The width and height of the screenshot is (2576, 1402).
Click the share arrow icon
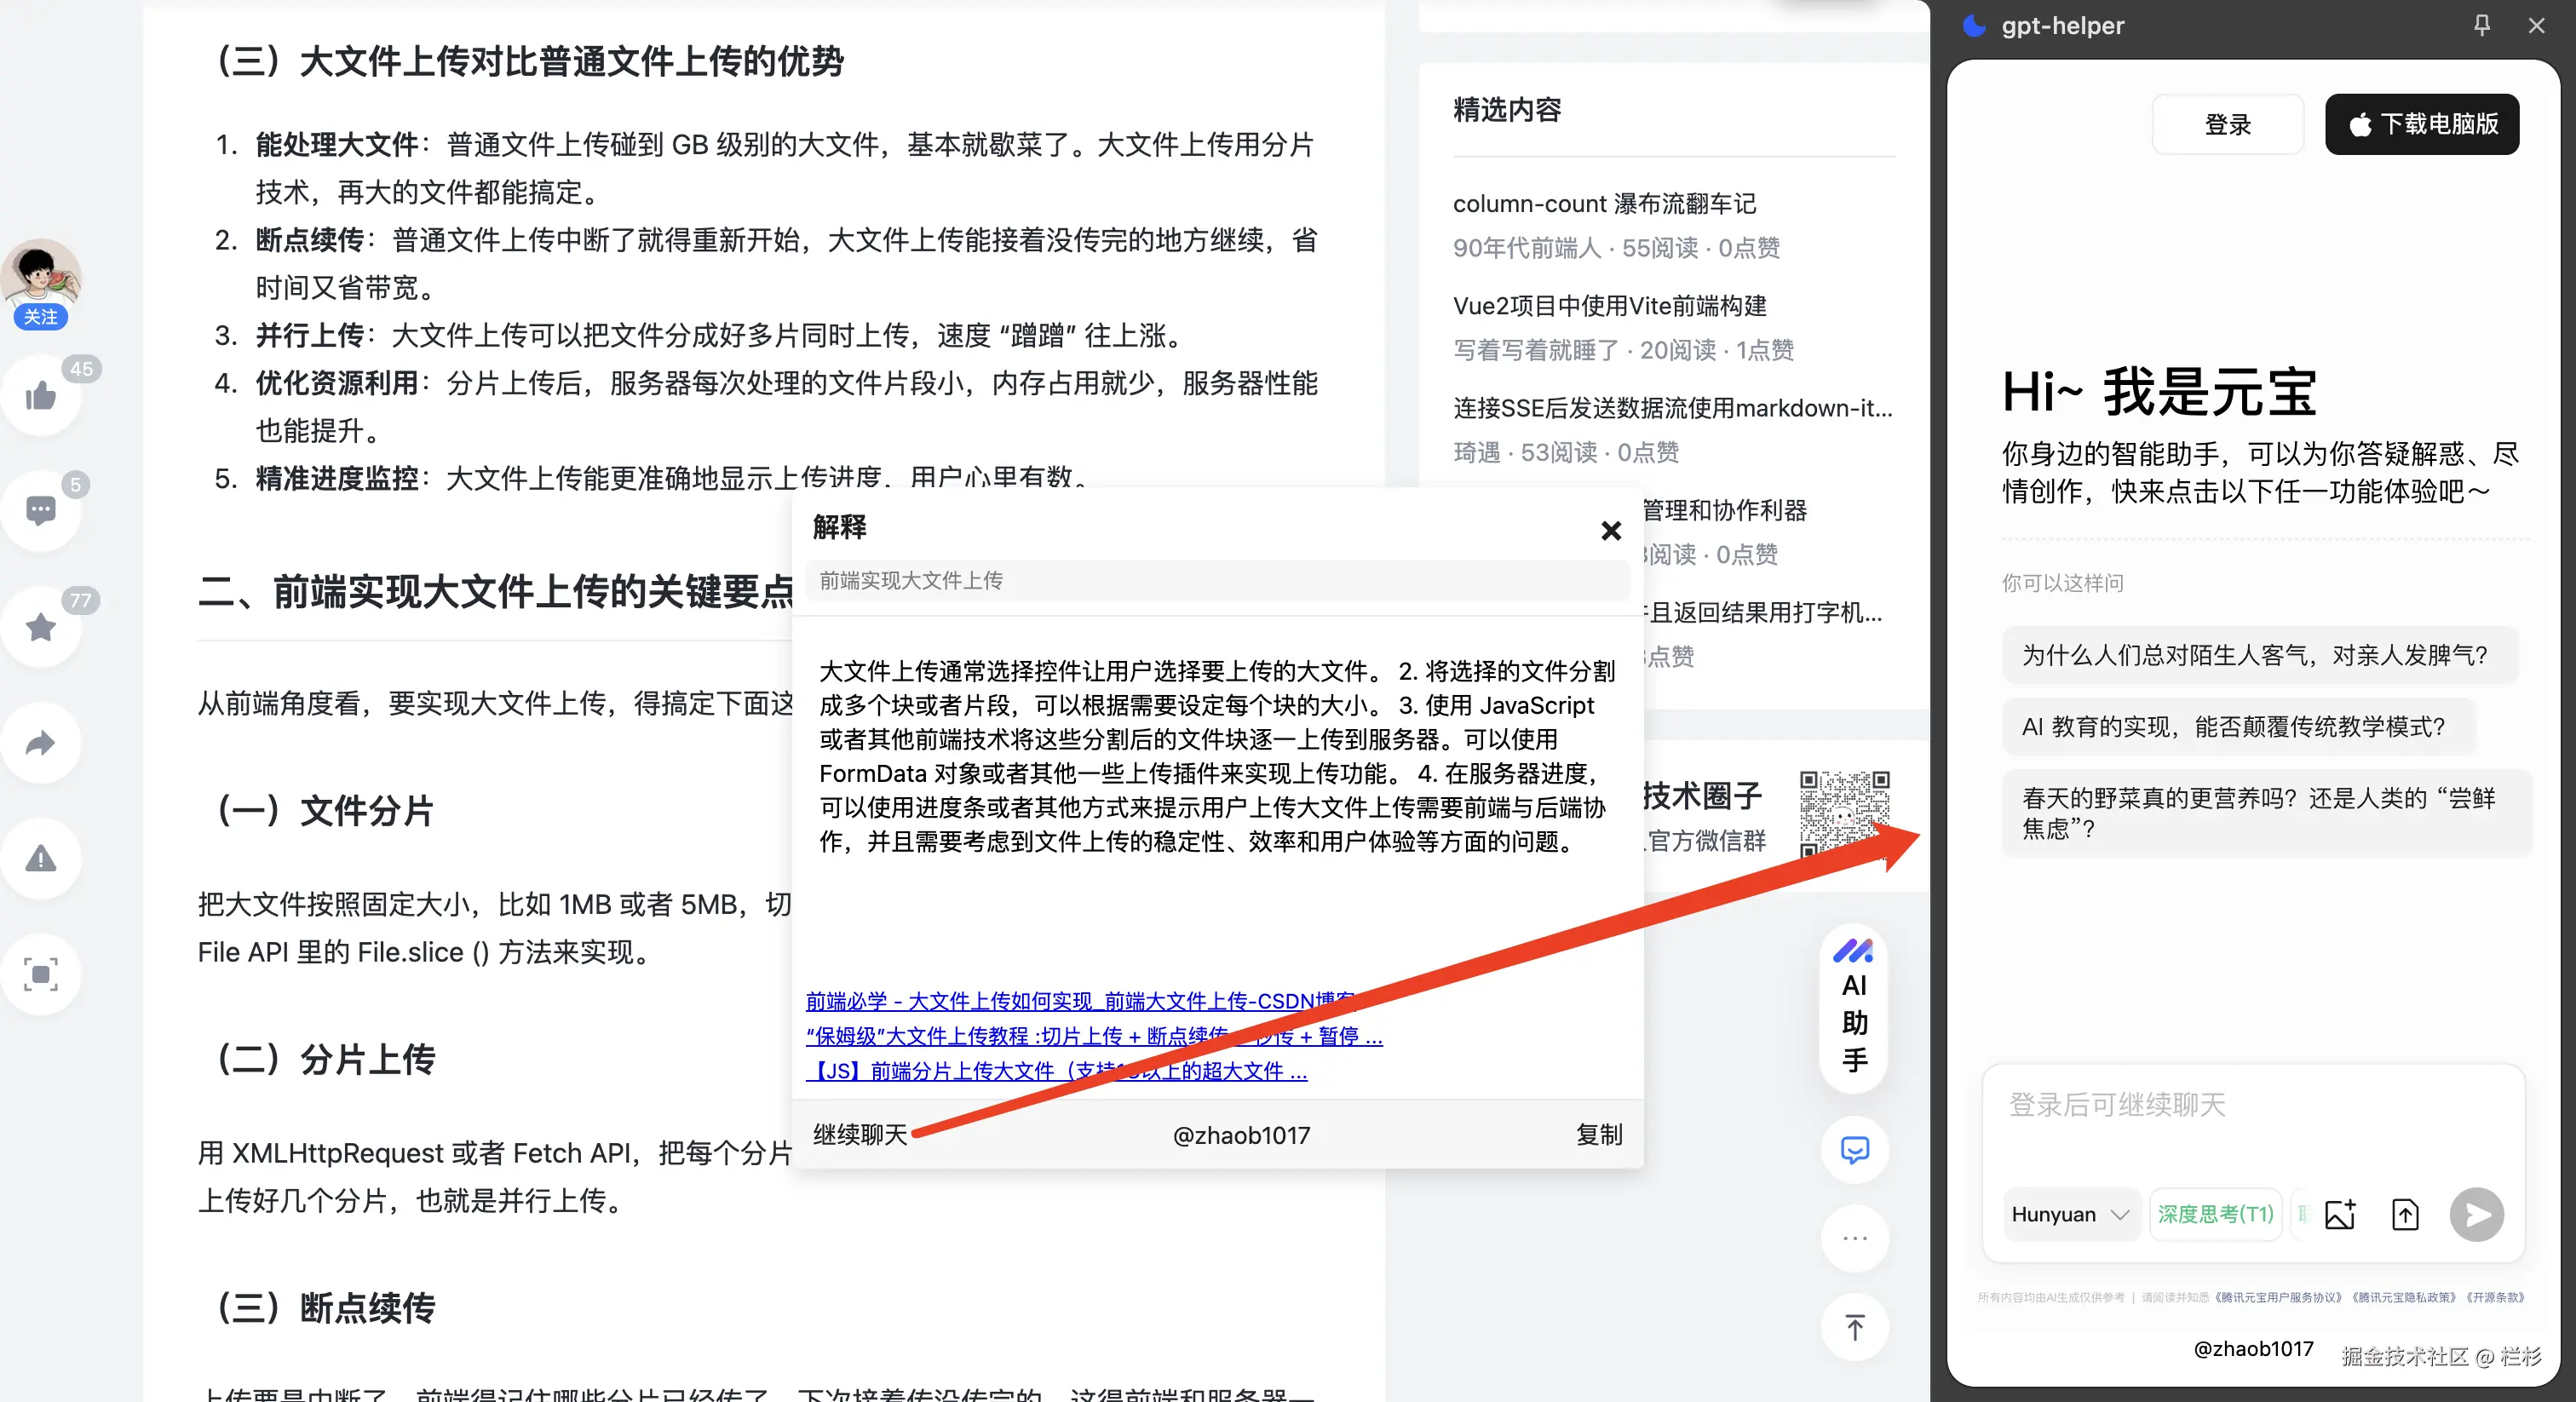click(40, 743)
